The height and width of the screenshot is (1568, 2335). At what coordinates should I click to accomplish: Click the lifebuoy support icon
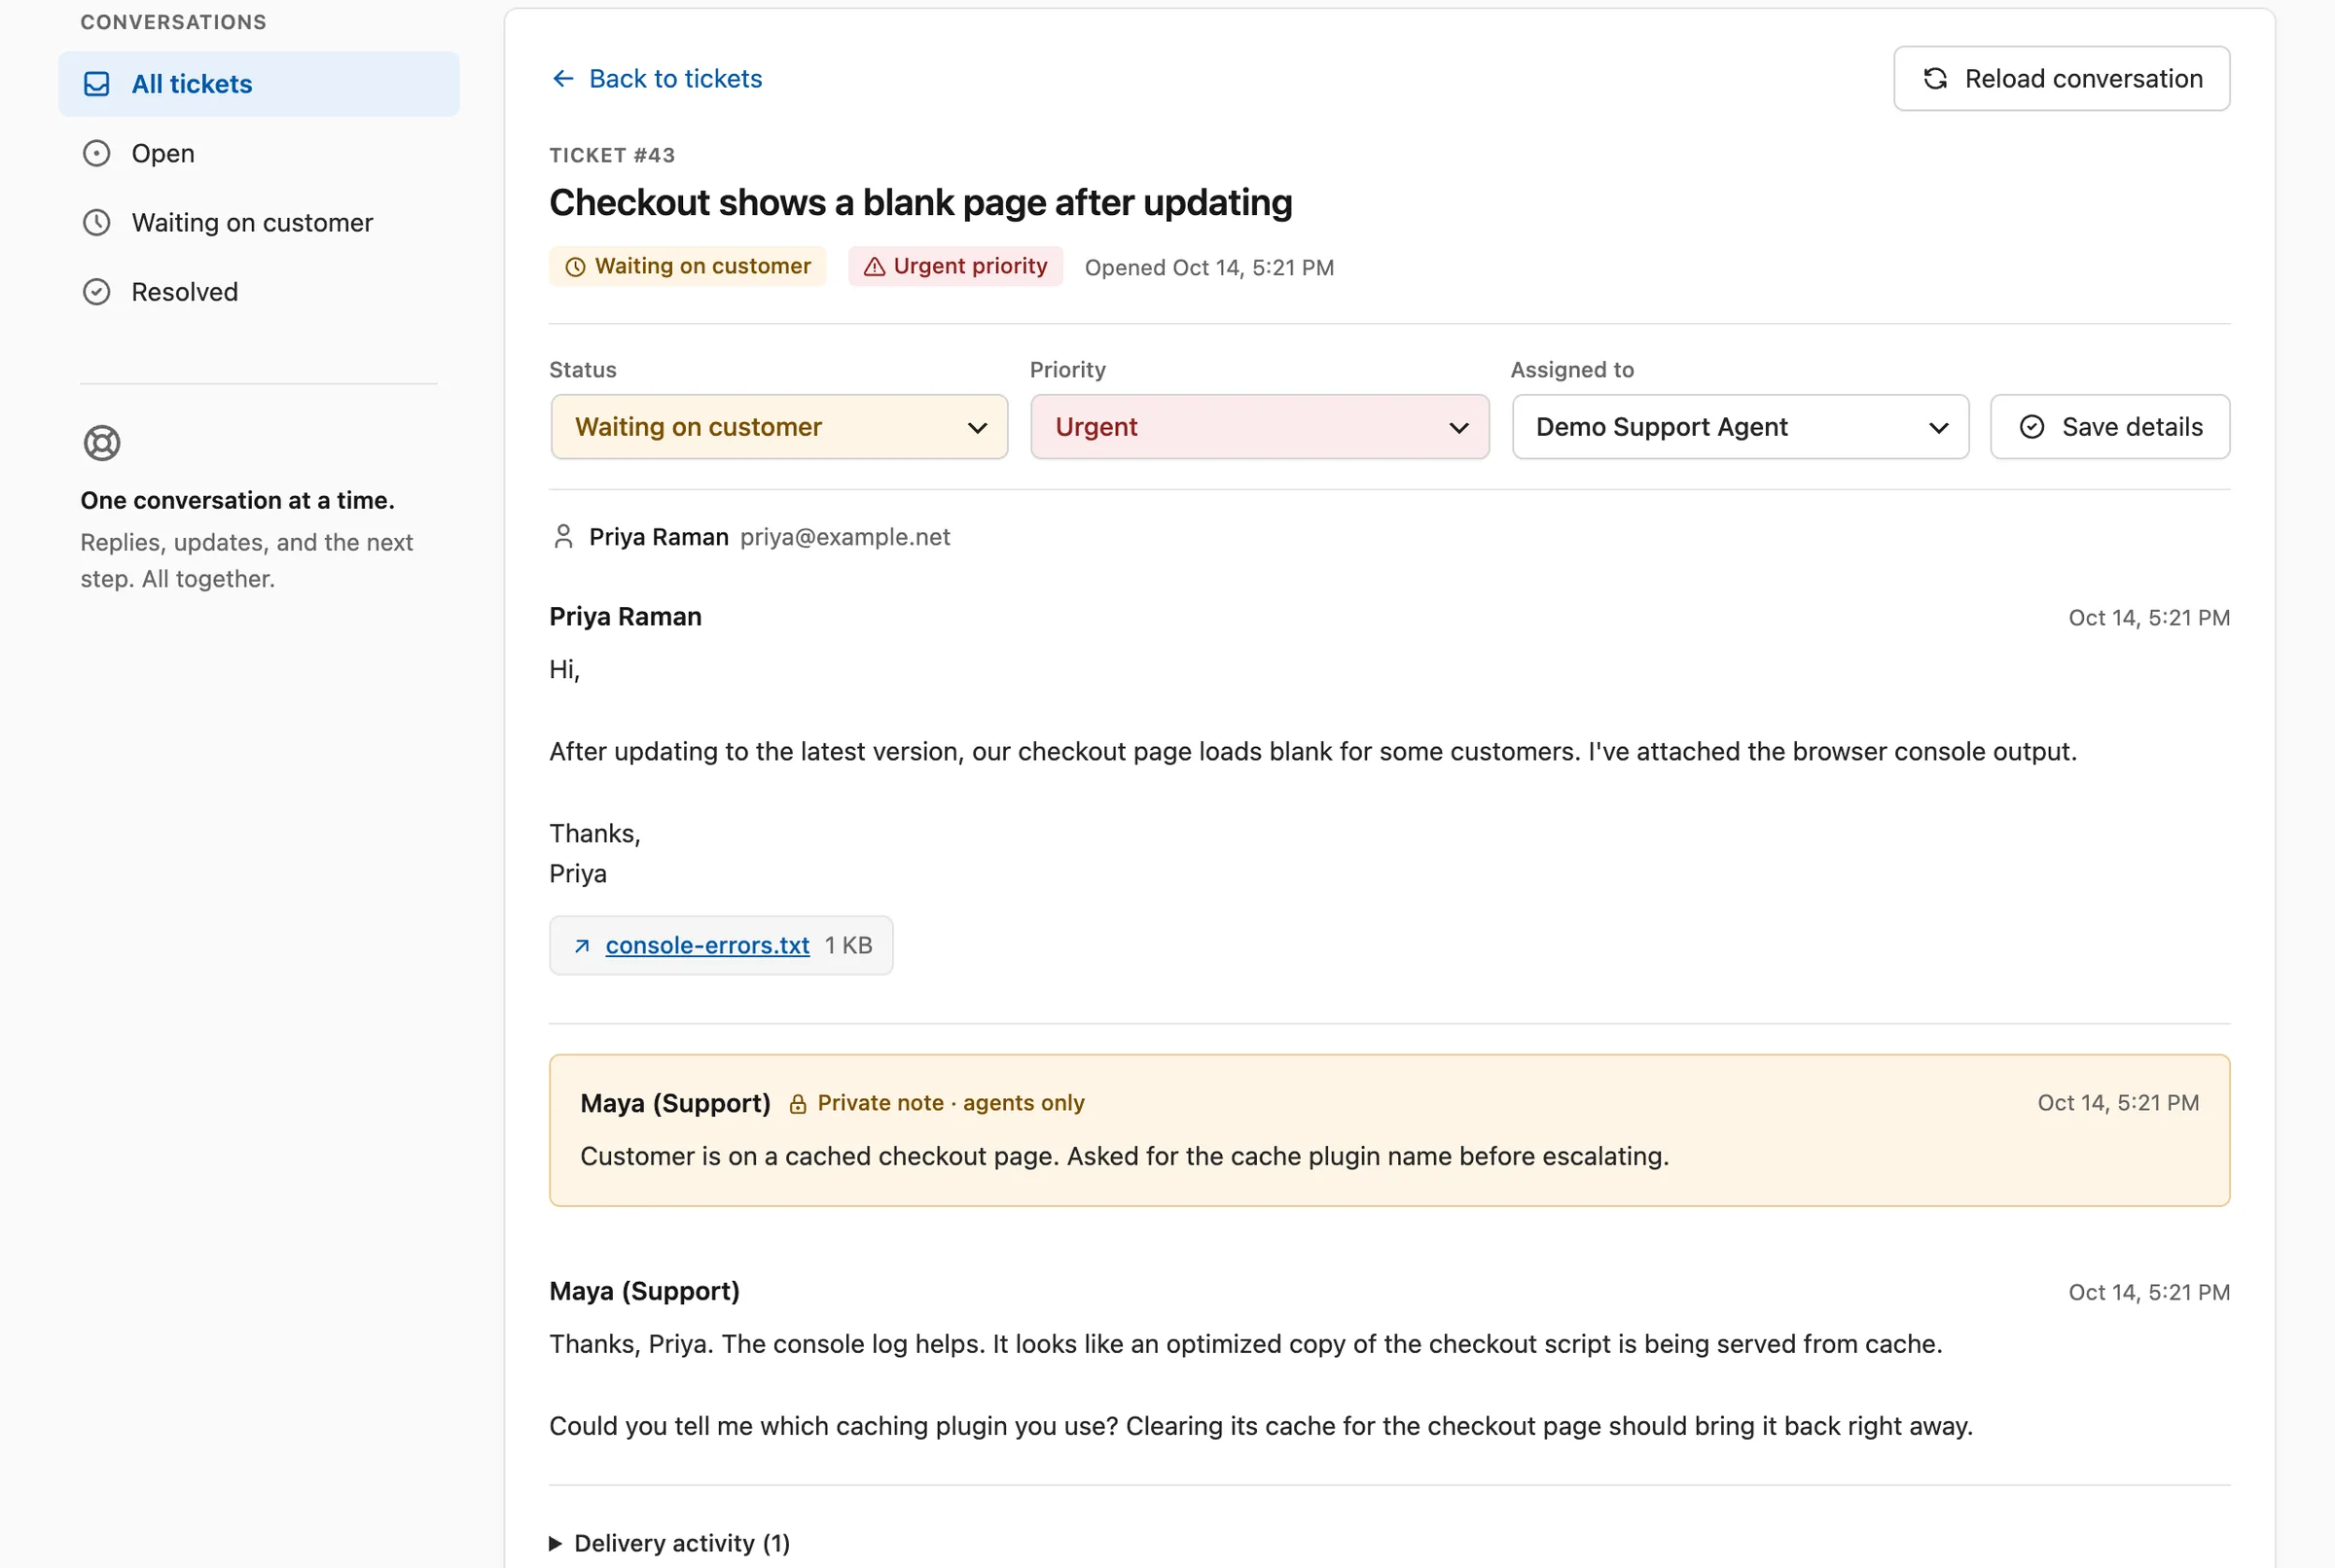click(102, 443)
